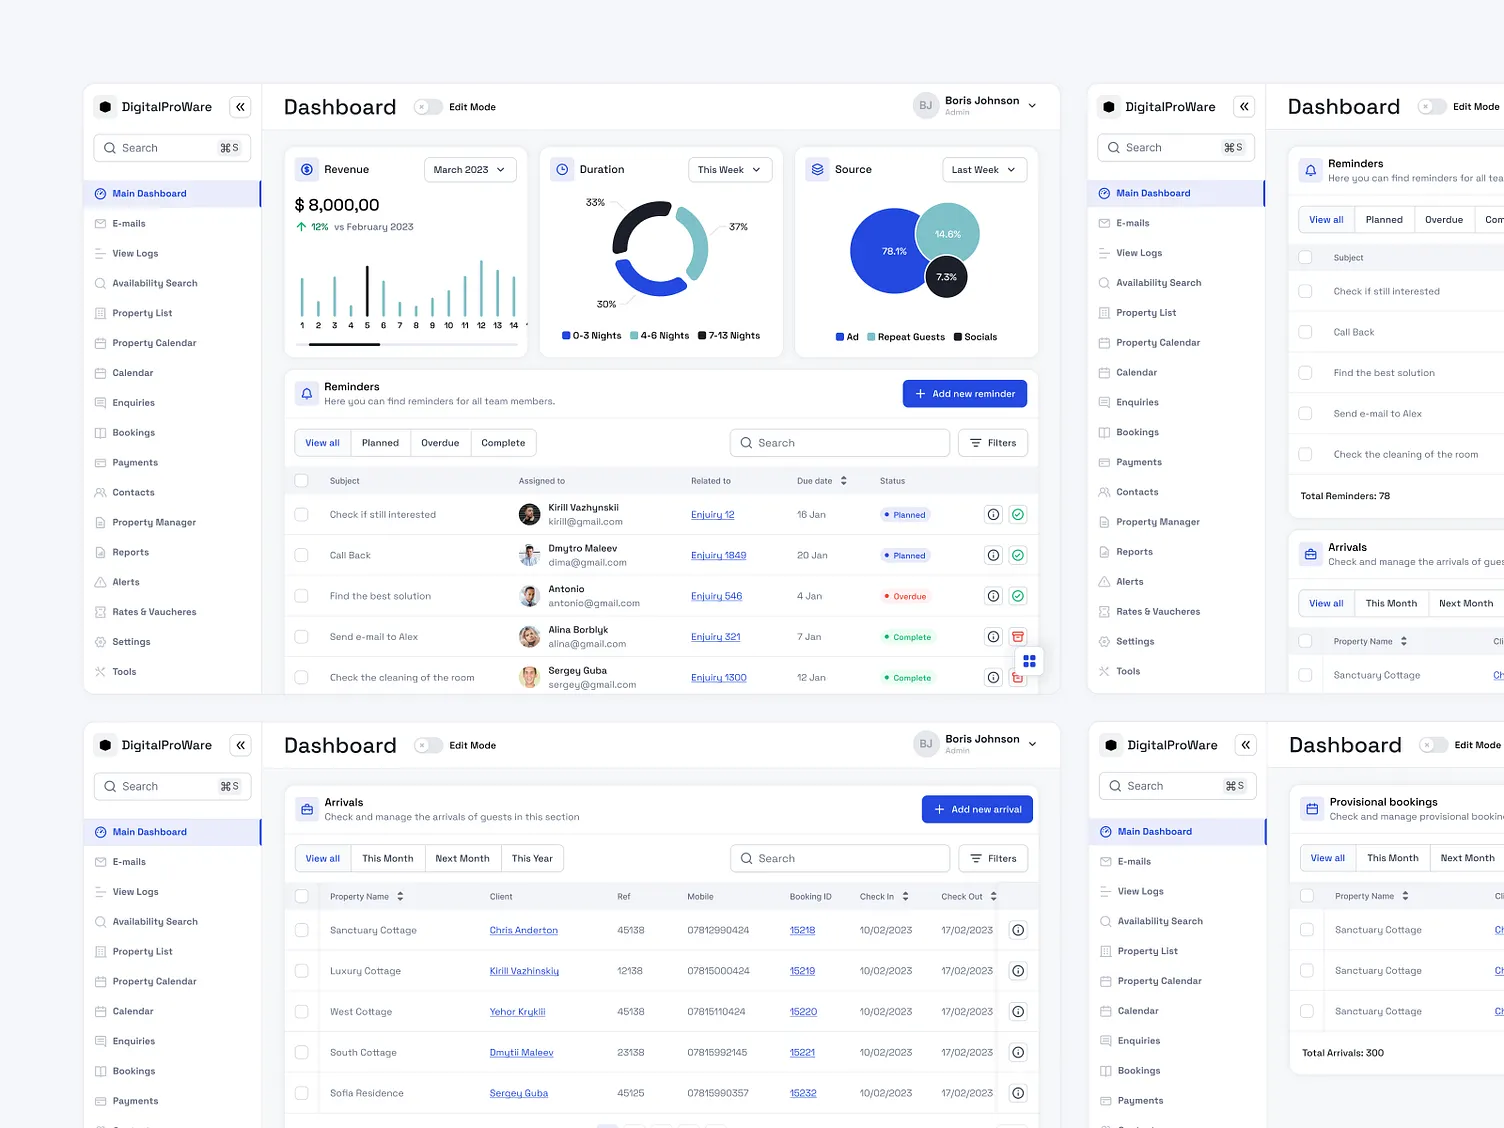
Task: Click the Filters icon in the Reminders section
Action: (992, 442)
